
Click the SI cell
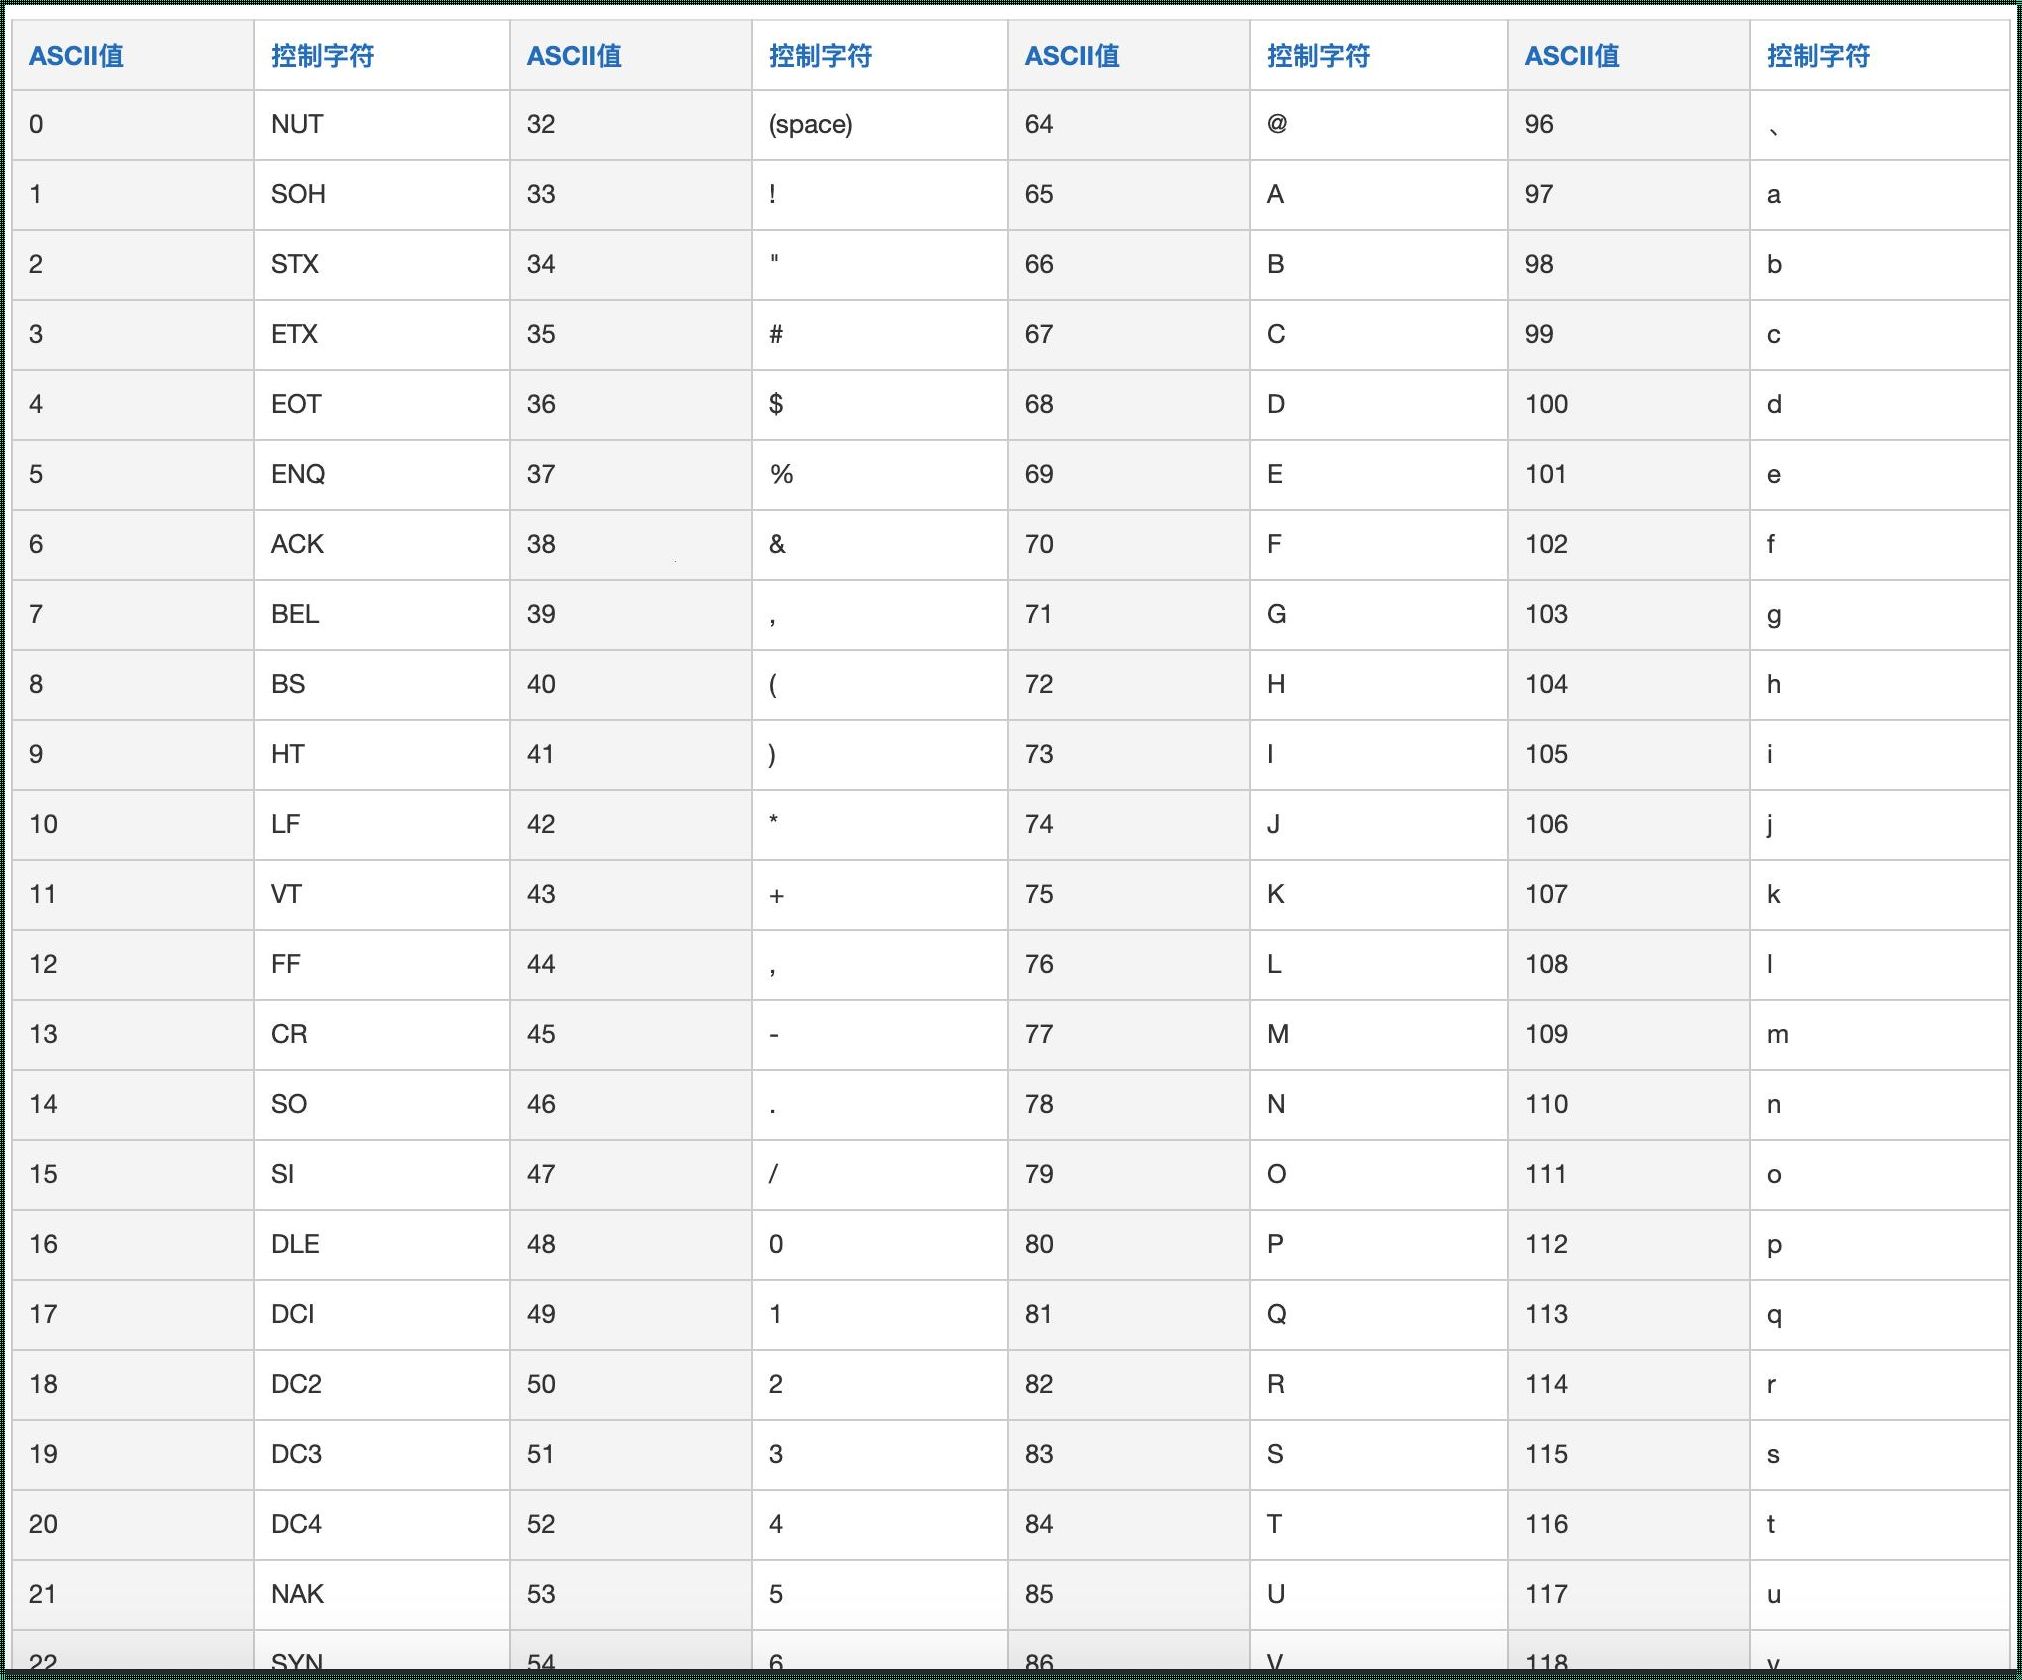pos(382,1175)
